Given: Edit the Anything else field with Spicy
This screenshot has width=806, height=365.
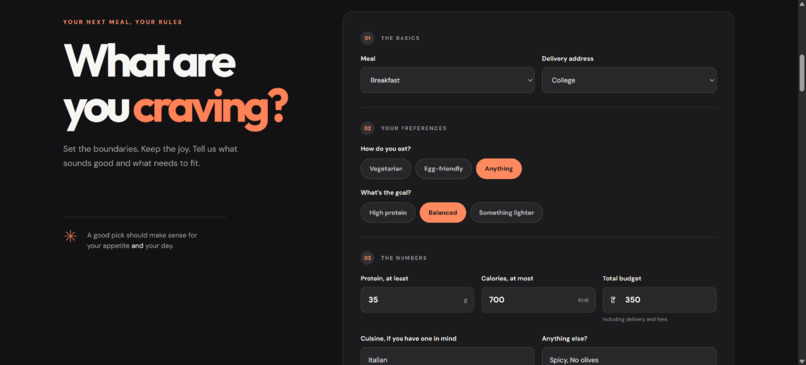Looking at the screenshot, I should [x=629, y=356].
